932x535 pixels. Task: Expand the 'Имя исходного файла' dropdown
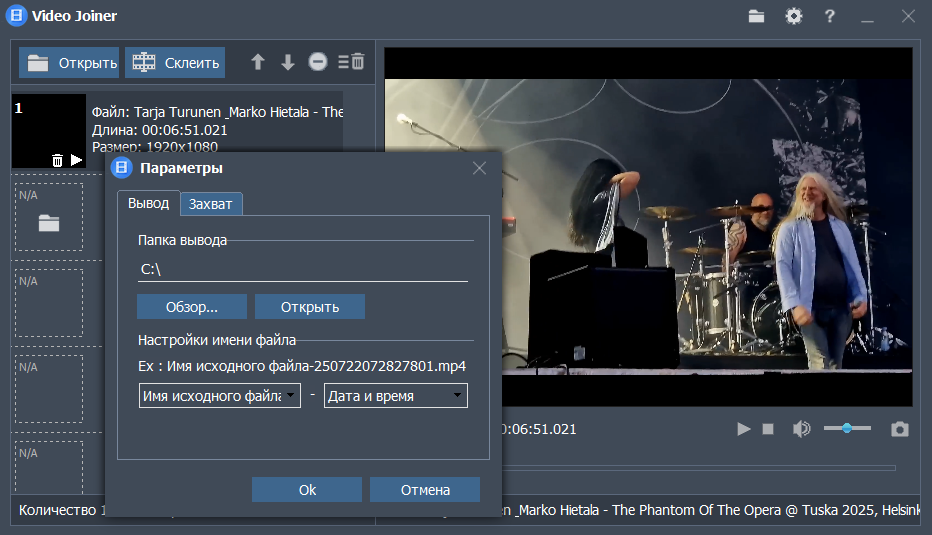pos(220,396)
